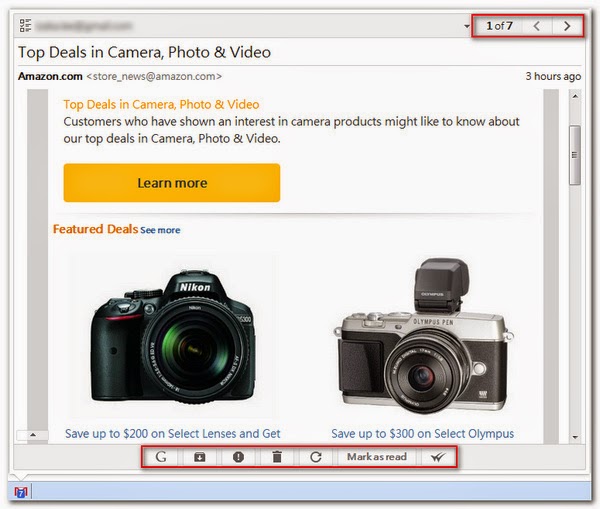Open 'Save up to $200 on Select Lenses' link
Viewport: 600px width, 509px height.
coord(173,433)
